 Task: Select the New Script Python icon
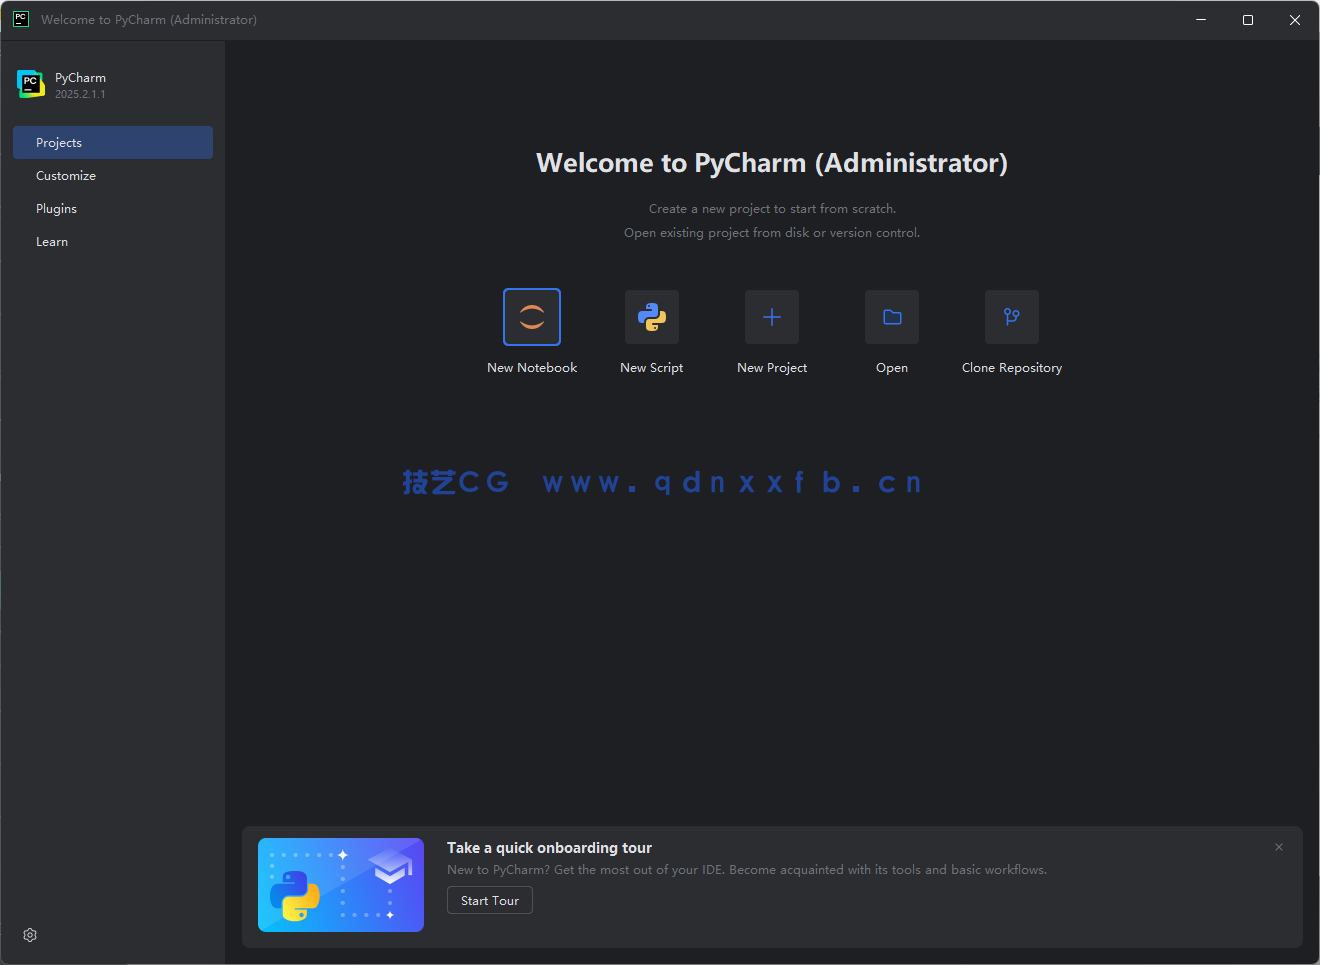click(651, 317)
